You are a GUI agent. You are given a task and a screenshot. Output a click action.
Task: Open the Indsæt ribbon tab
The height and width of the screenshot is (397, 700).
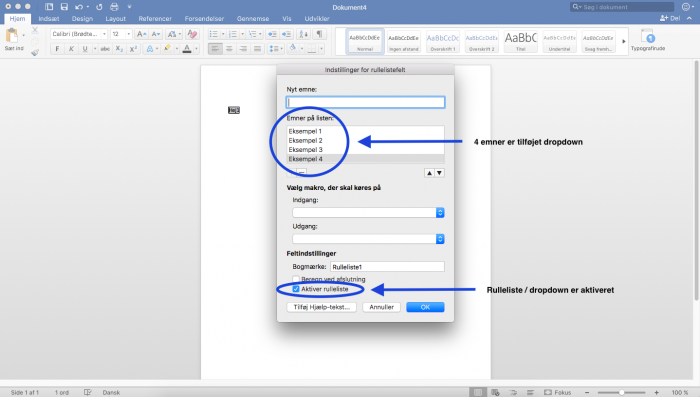49,19
